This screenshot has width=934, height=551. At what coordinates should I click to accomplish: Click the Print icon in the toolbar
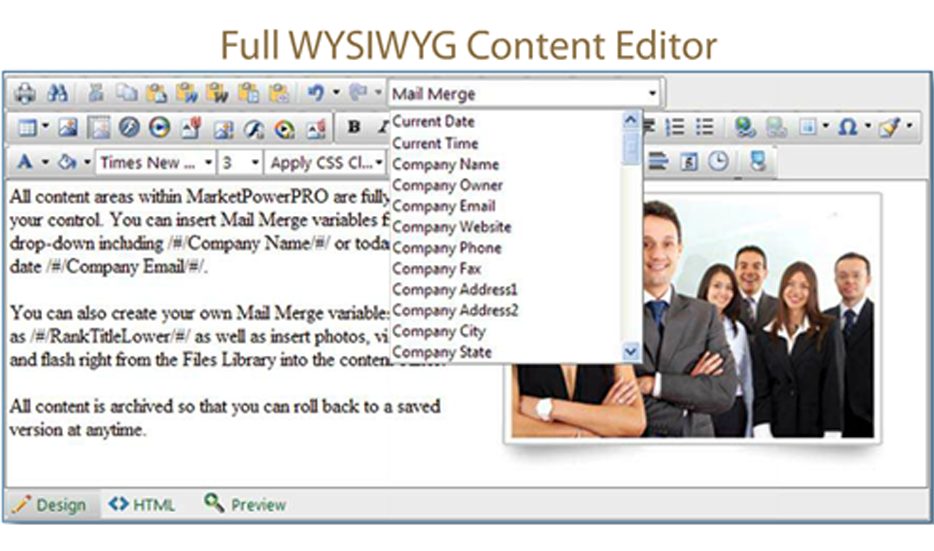[x=25, y=93]
